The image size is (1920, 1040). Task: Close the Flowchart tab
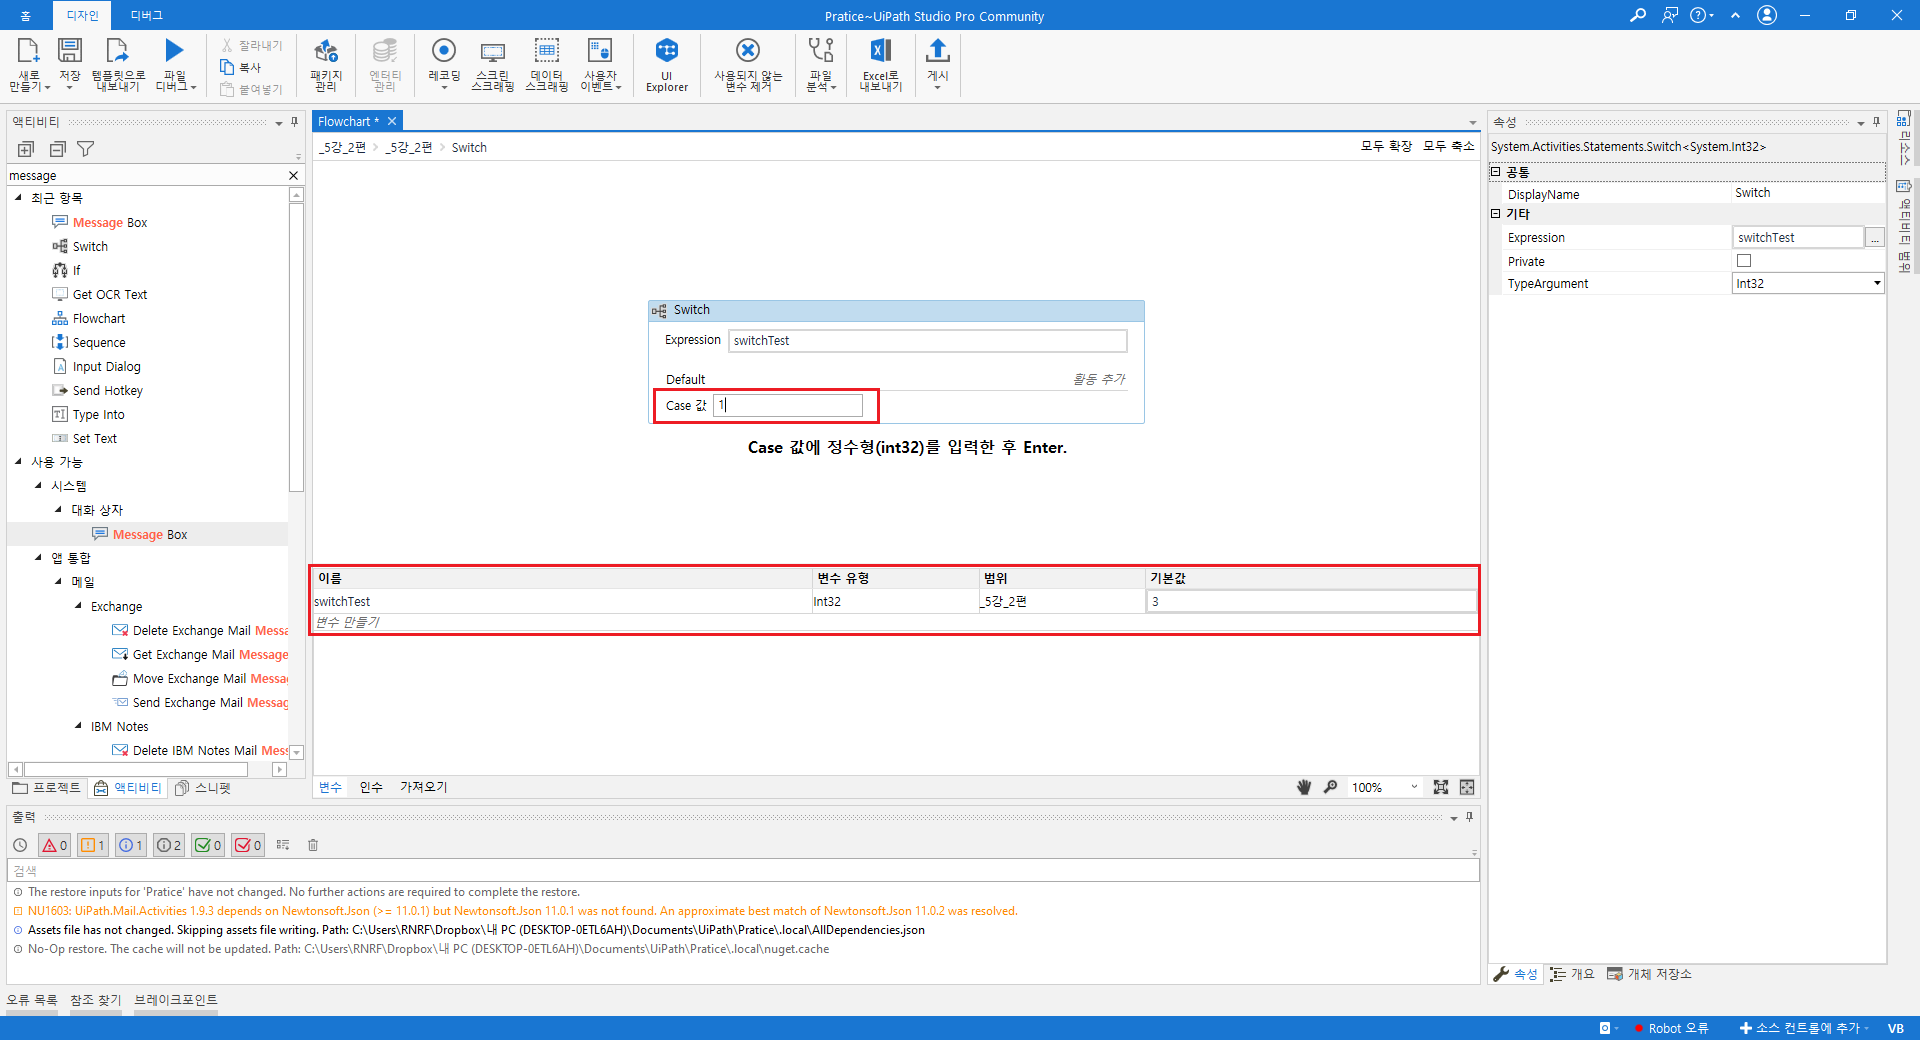point(392,121)
